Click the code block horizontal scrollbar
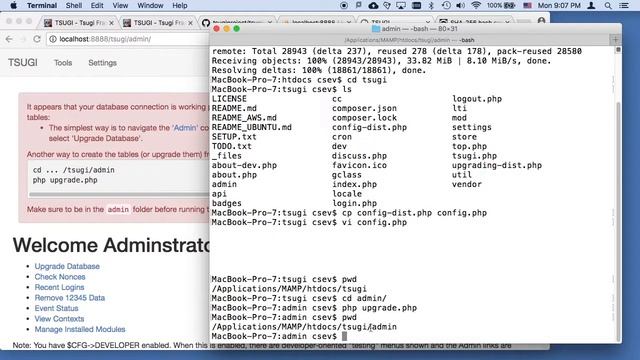Screen dimensions: 640x360 coord(118,195)
